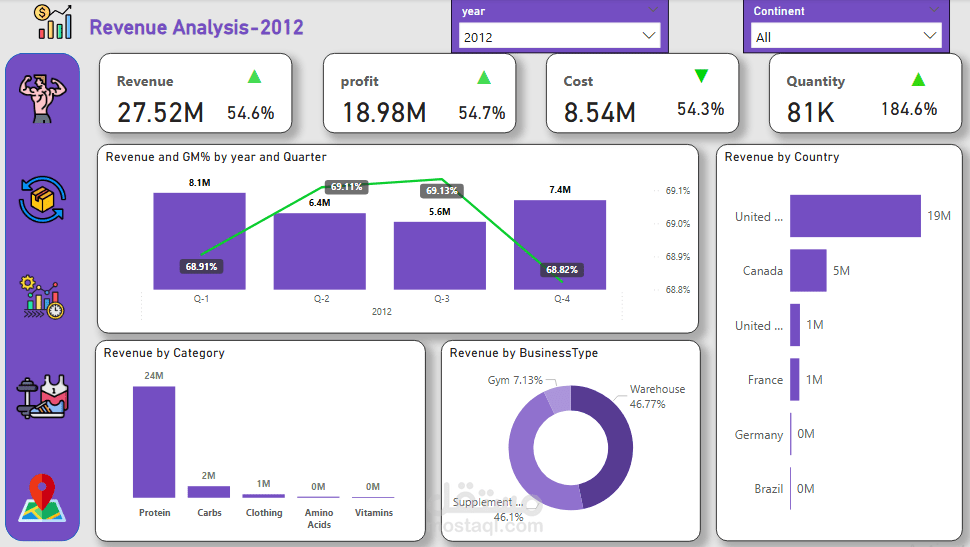Click the green up arrow on profit card
This screenshot has height=547, width=970.
pos(484,77)
